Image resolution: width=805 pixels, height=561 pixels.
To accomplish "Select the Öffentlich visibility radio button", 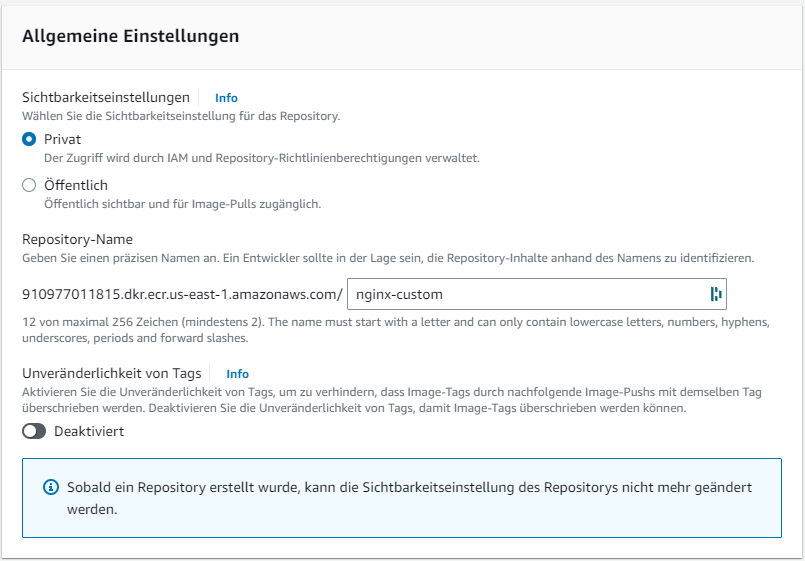I will (x=29, y=185).
